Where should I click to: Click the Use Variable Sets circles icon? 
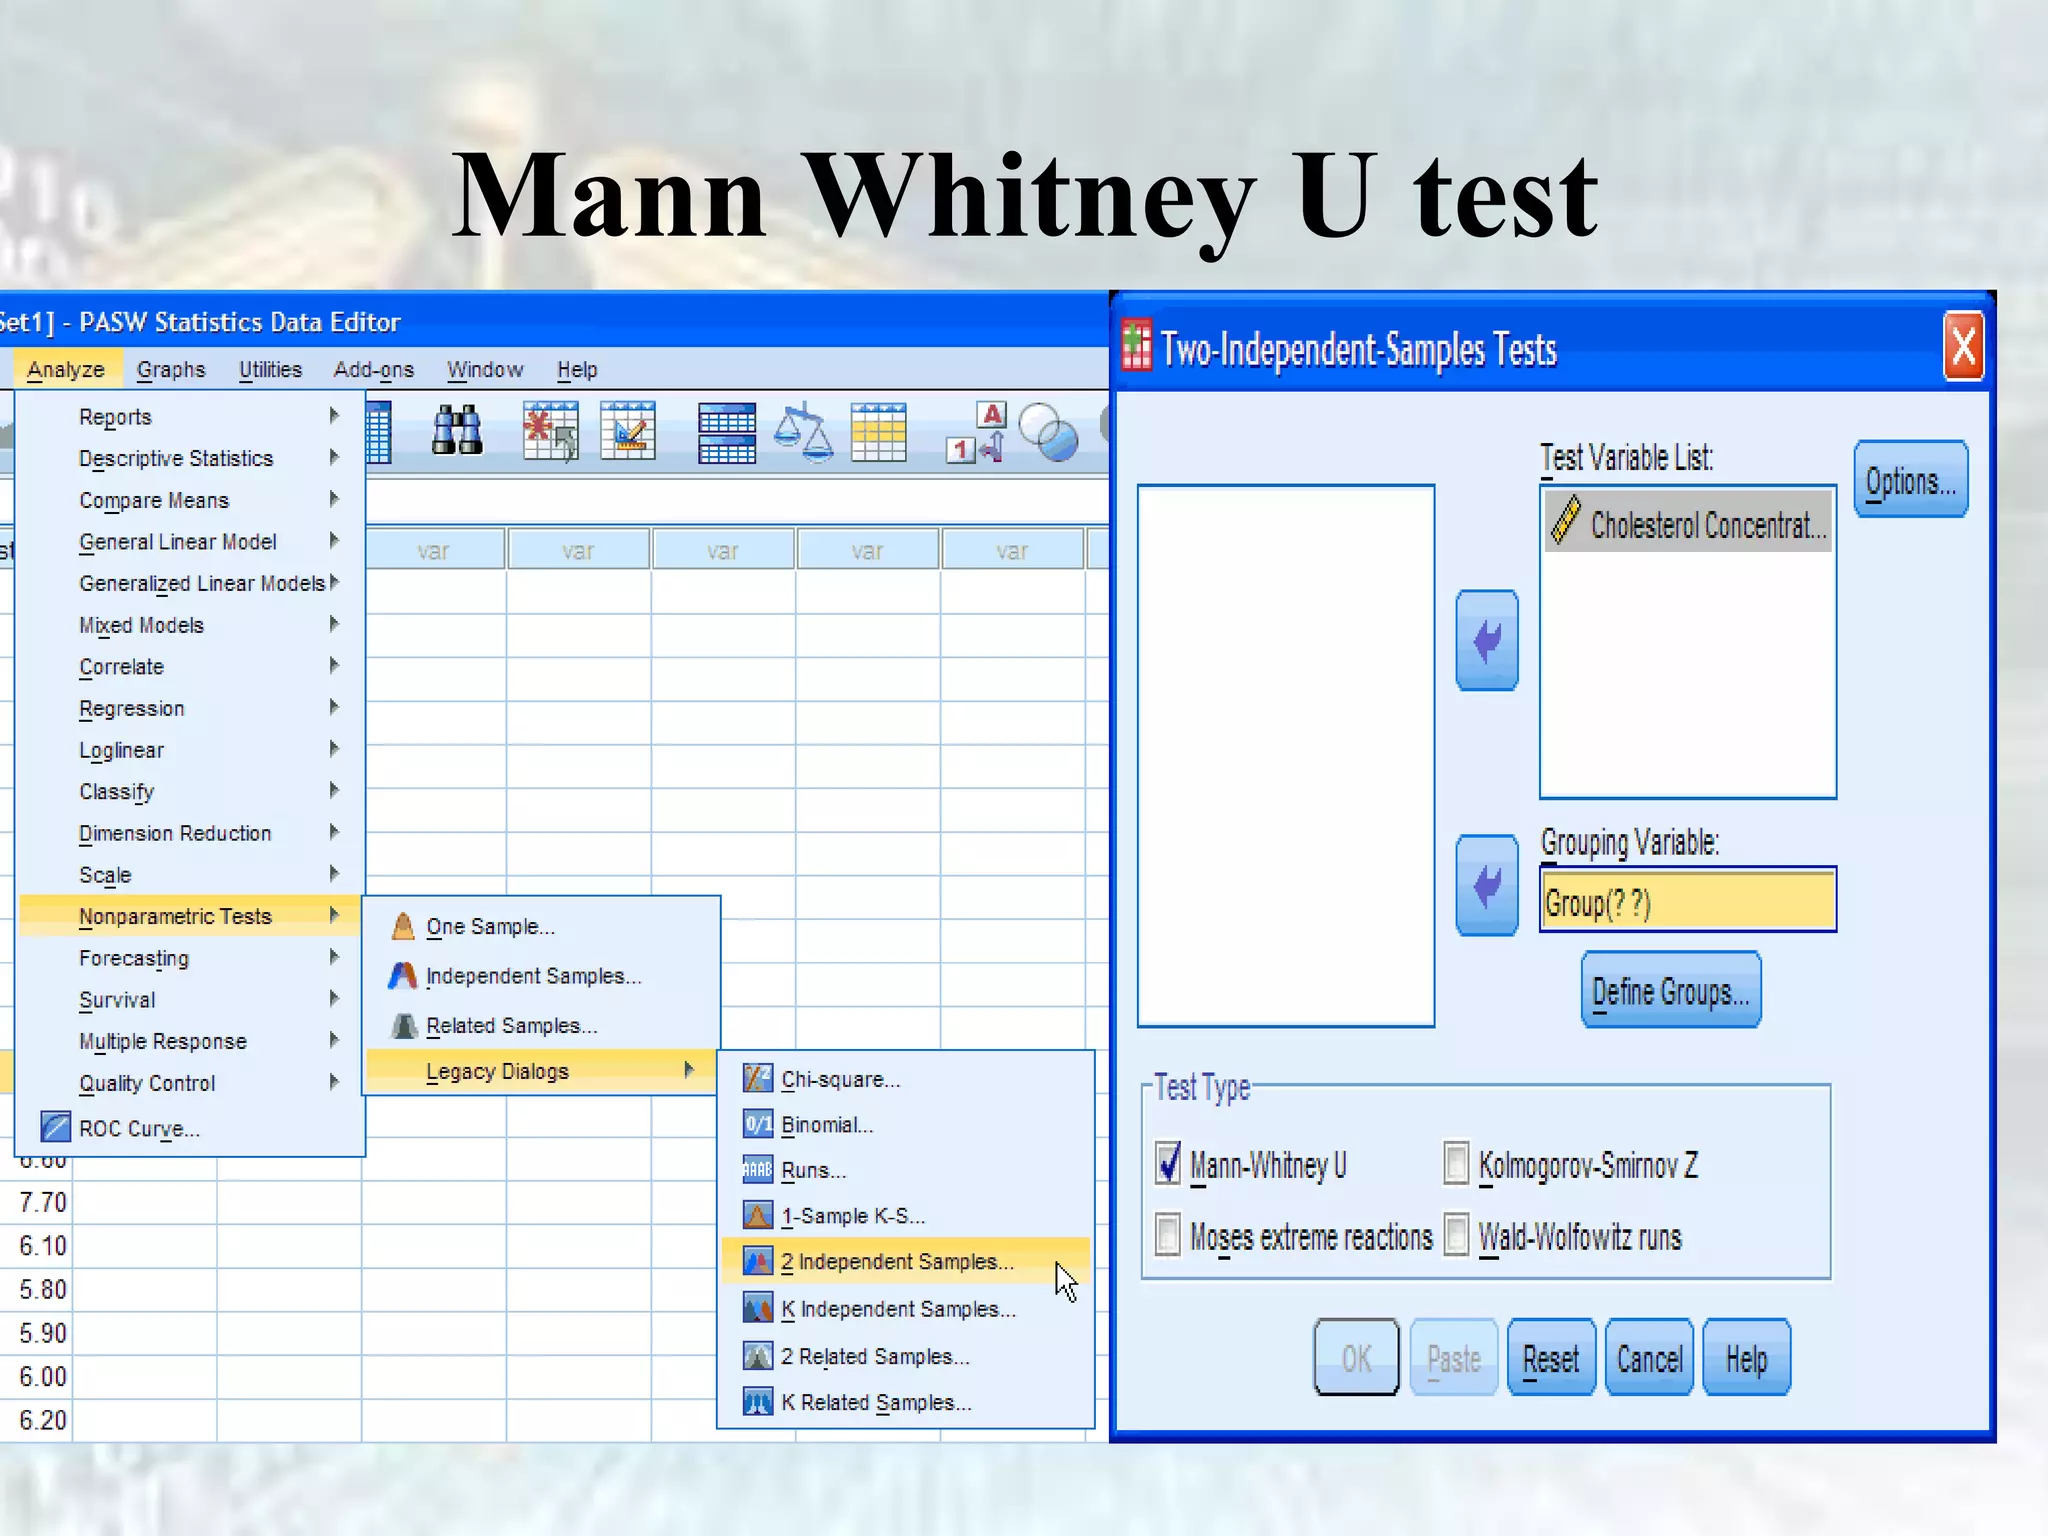pyautogui.click(x=1048, y=433)
